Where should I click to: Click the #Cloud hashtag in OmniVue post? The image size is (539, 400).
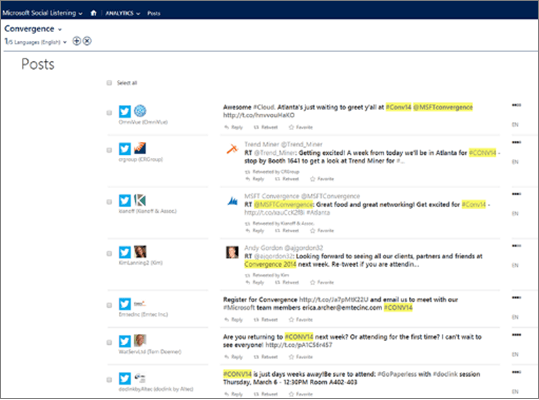click(264, 107)
